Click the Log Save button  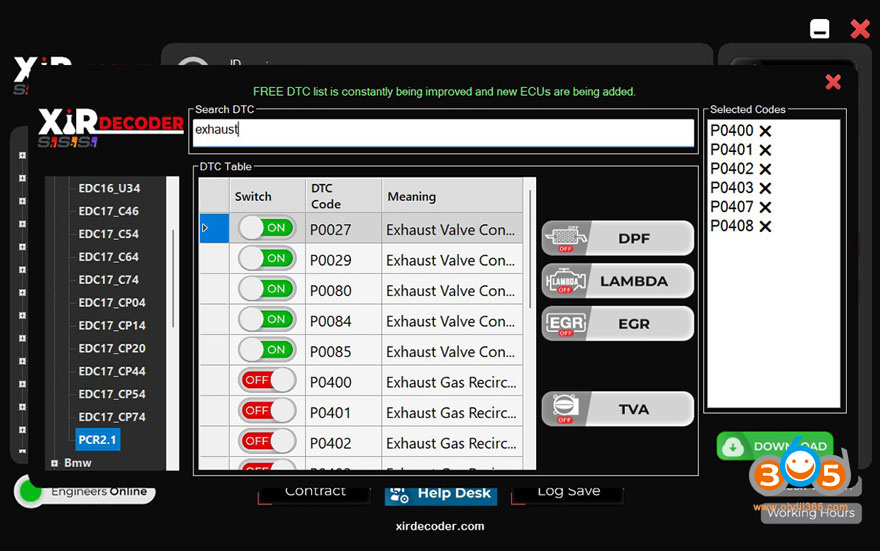(569, 493)
